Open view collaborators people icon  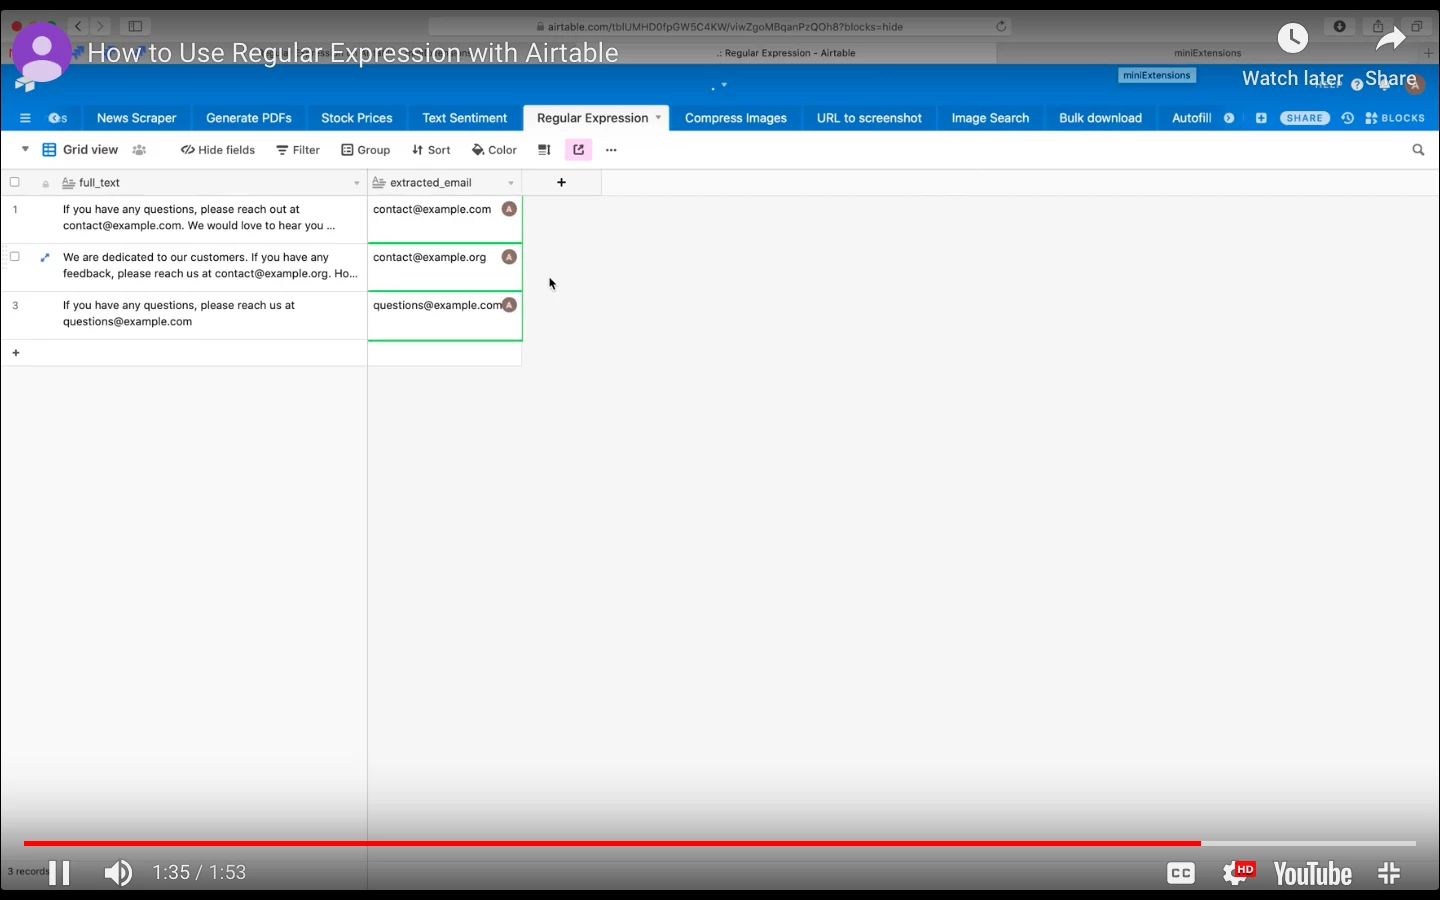(139, 150)
